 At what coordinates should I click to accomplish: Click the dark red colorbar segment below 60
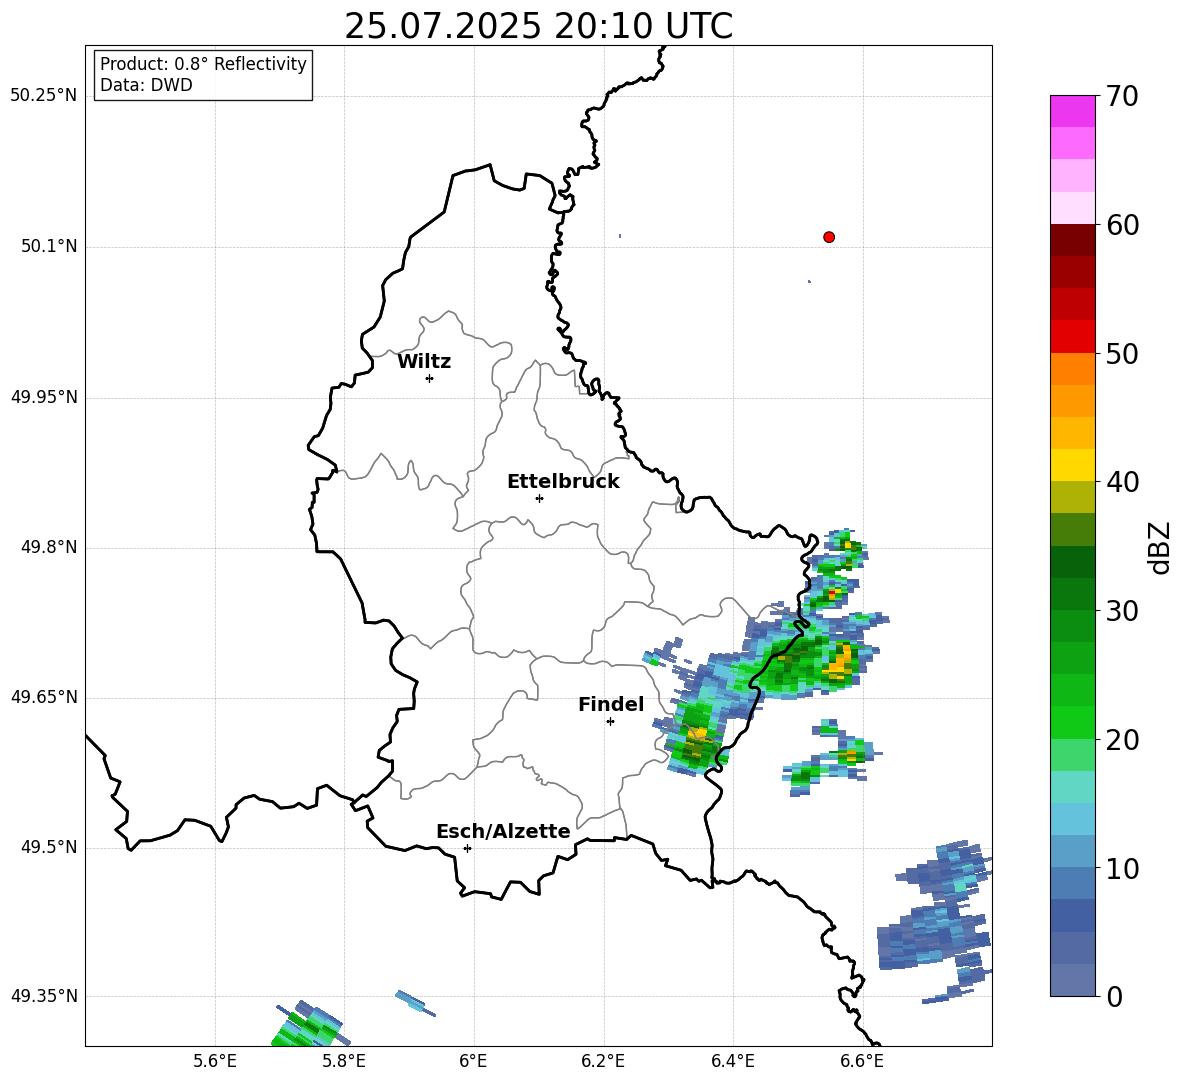click(x=1072, y=240)
